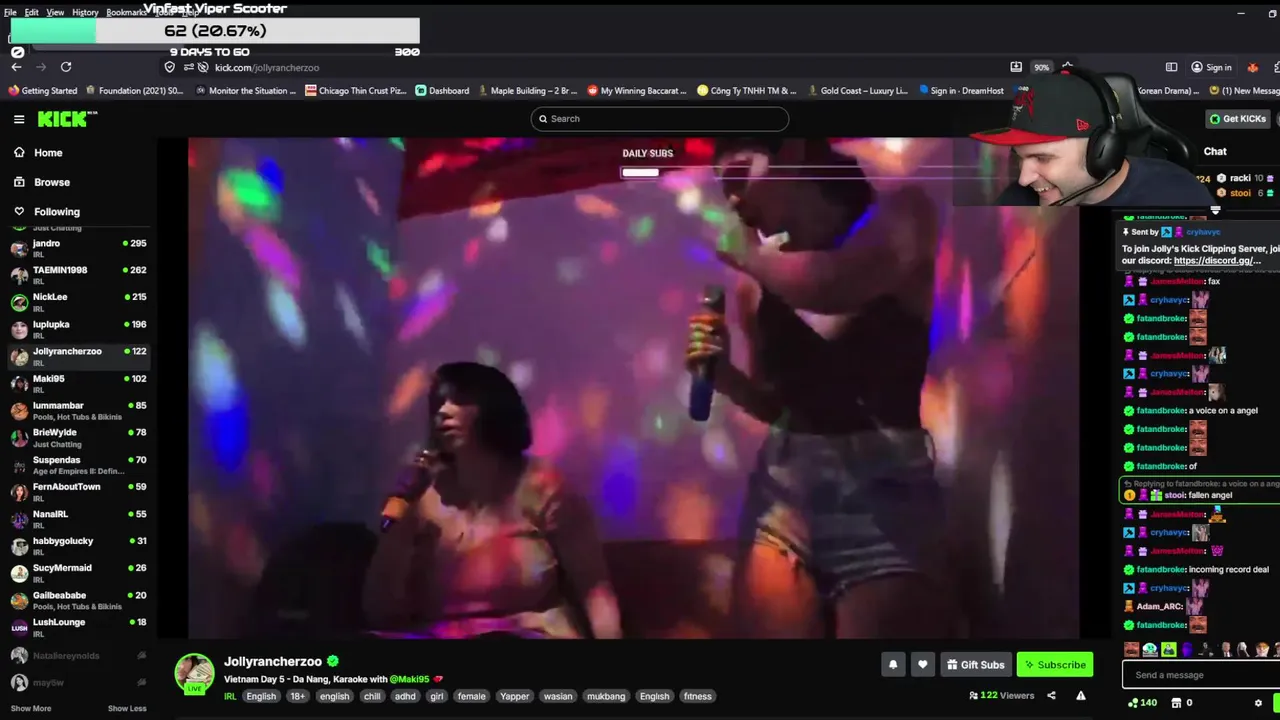Open jandro channel in Following list
Image resolution: width=1280 pixels, height=720 pixels.
click(78, 247)
